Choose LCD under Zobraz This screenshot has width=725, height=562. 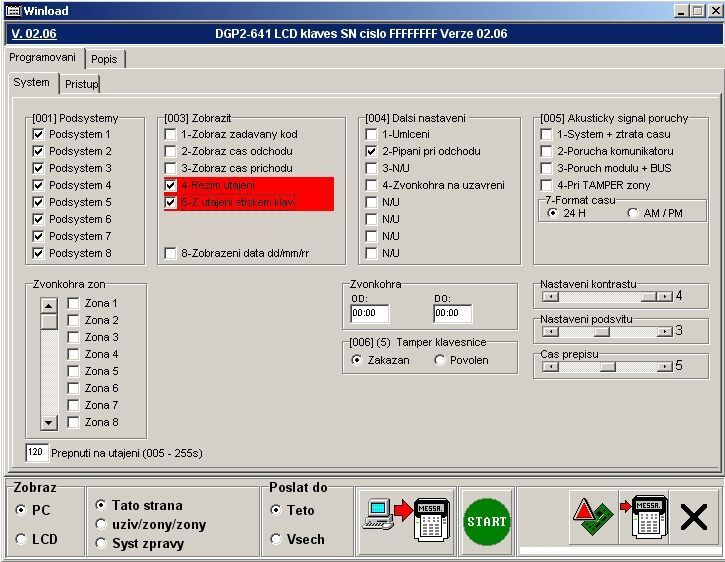pos(21,539)
